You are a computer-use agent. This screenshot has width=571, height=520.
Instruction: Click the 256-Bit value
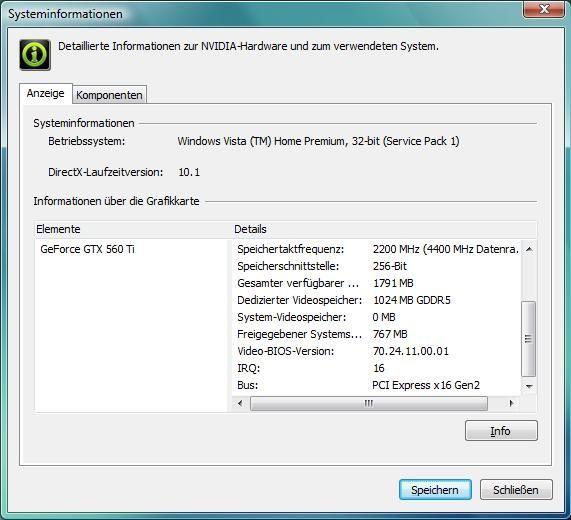390,266
